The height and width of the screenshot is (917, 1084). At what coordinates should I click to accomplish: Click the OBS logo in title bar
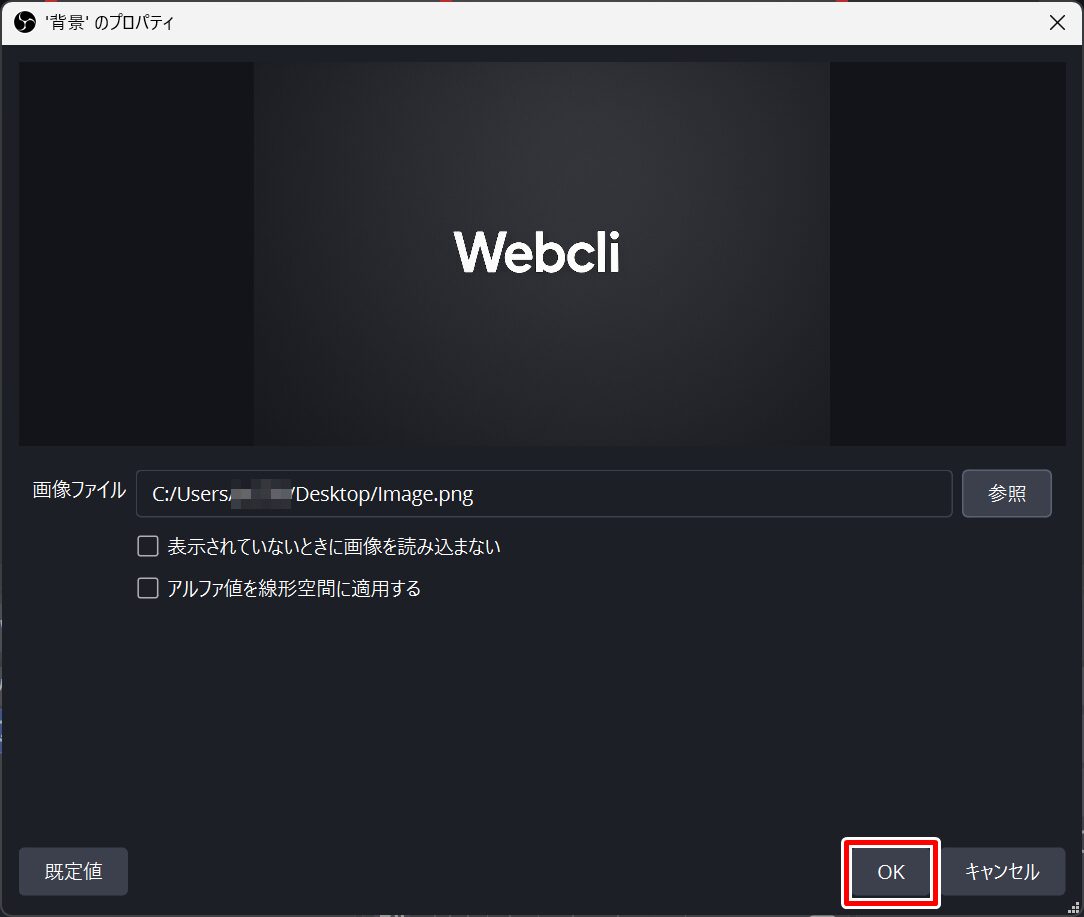pyautogui.click(x=25, y=23)
